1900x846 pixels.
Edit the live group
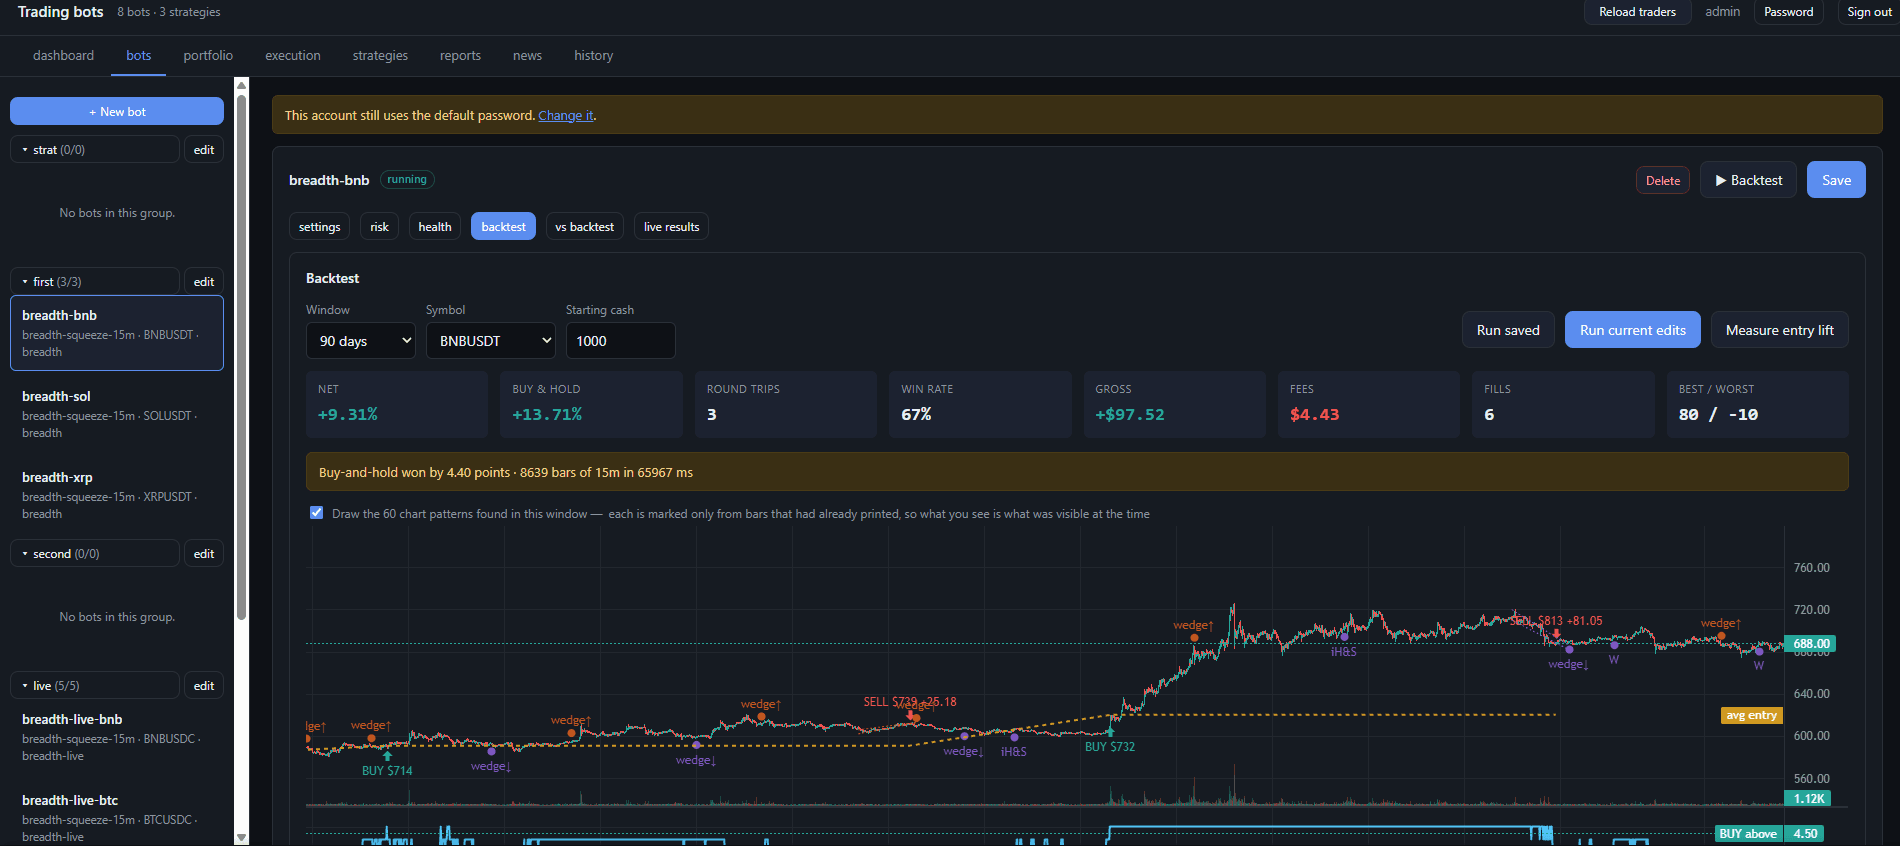(204, 685)
